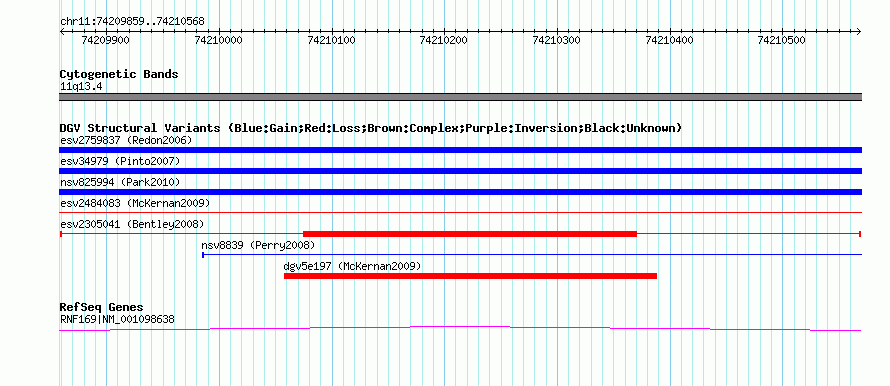Click the 11q13.4 band label

pyautogui.click(x=81, y=87)
